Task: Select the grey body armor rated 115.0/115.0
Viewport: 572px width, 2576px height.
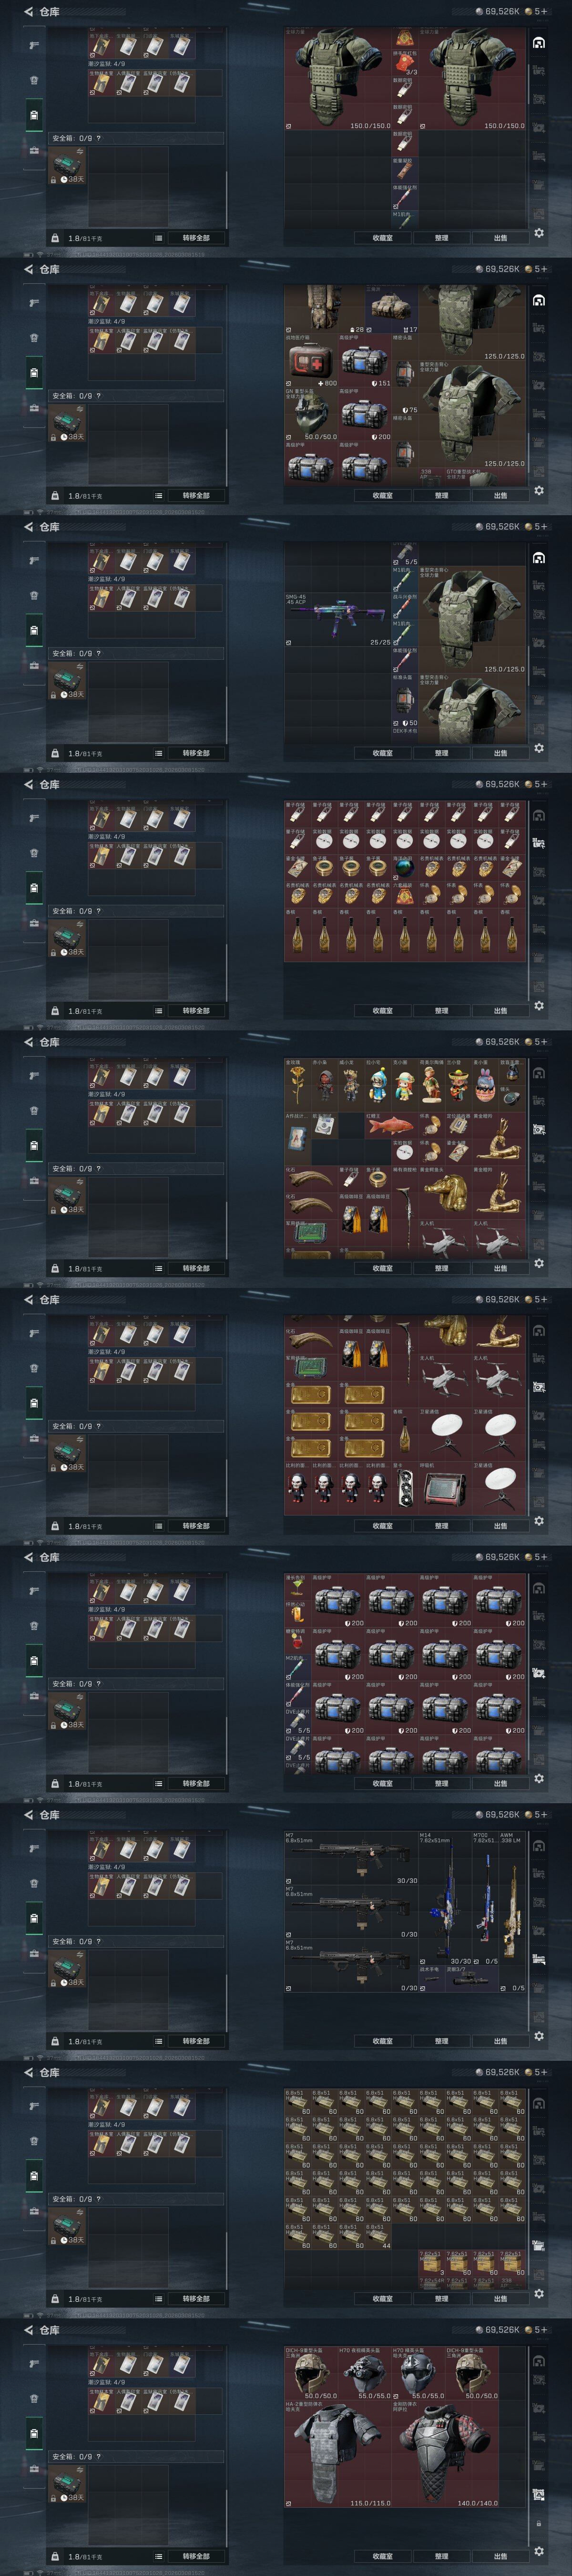Action: point(338,2455)
